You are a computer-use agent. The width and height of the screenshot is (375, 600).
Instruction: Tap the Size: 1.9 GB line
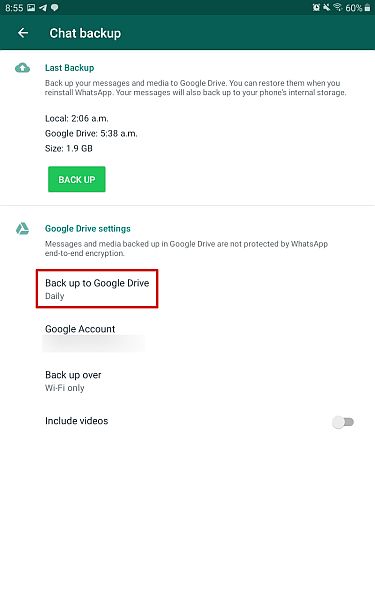69,148
